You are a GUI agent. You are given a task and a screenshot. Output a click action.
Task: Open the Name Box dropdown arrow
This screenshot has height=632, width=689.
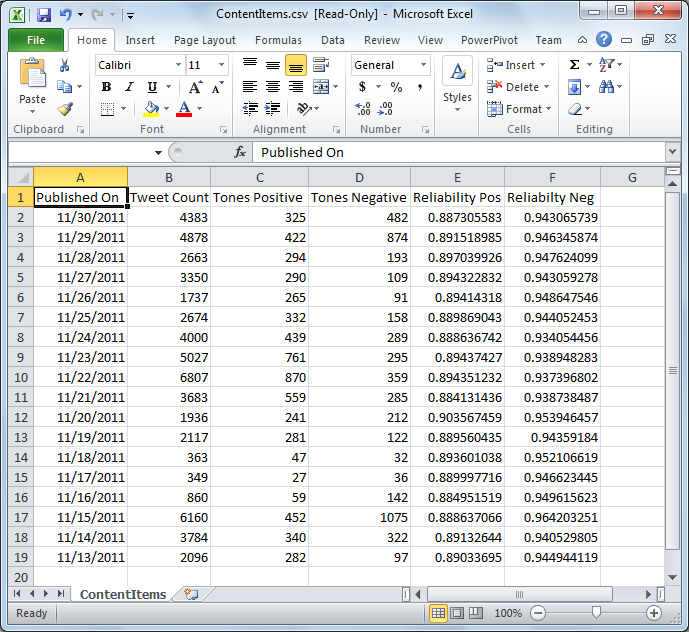pos(158,153)
